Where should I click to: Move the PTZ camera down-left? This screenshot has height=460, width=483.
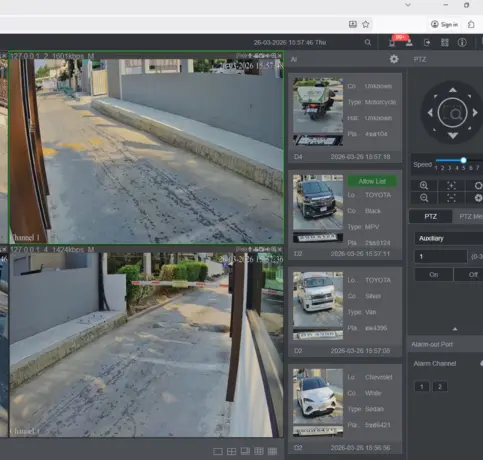[x=435, y=129]
